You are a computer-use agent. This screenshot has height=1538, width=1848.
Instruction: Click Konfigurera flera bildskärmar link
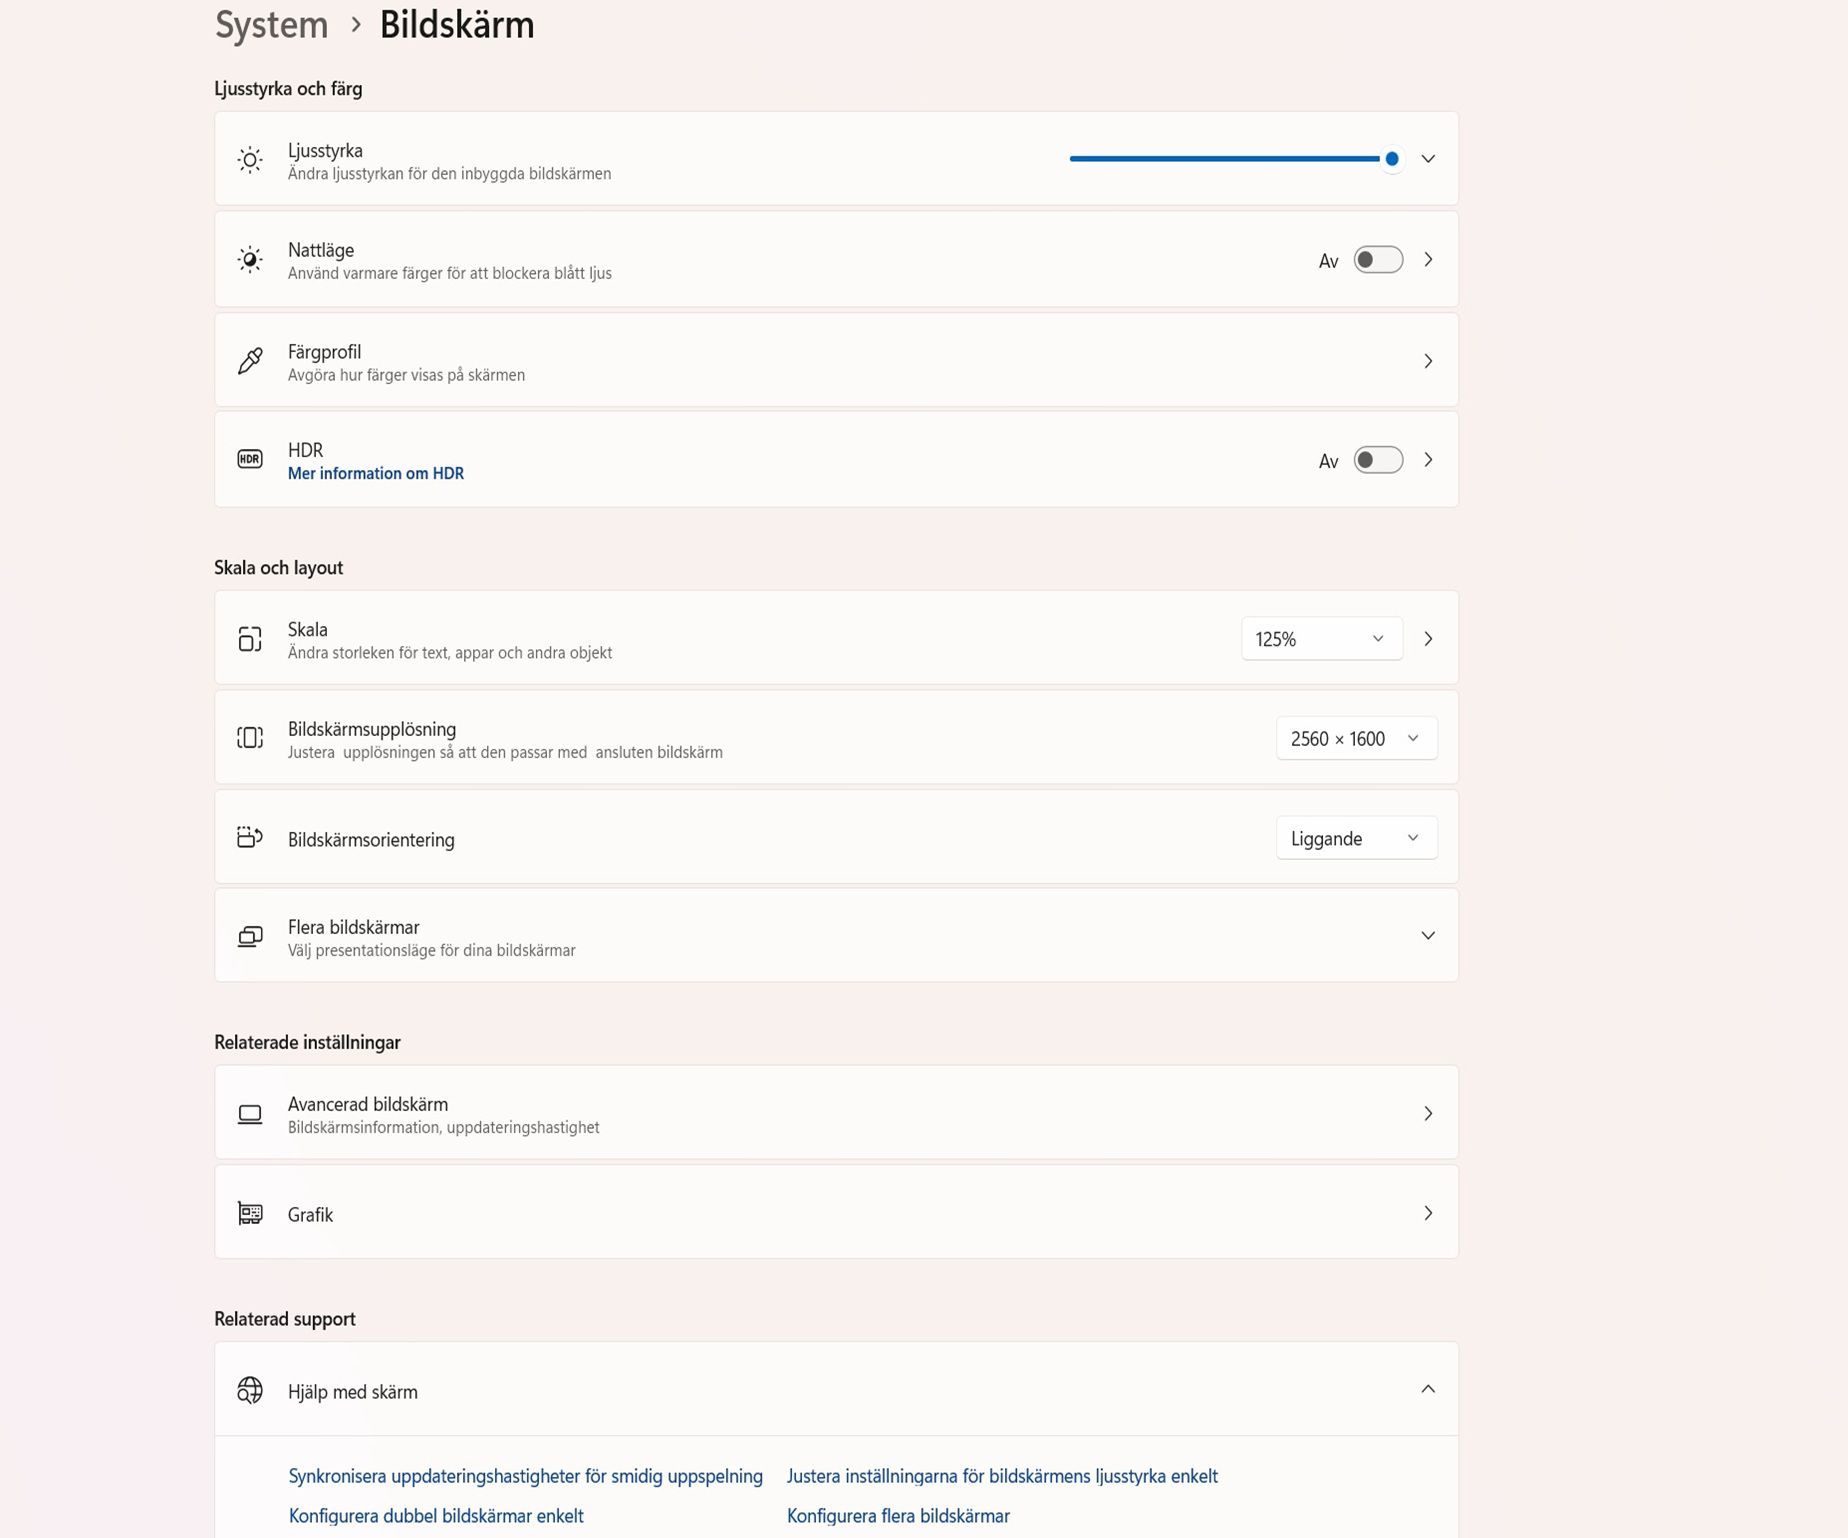click(897, 1515)
